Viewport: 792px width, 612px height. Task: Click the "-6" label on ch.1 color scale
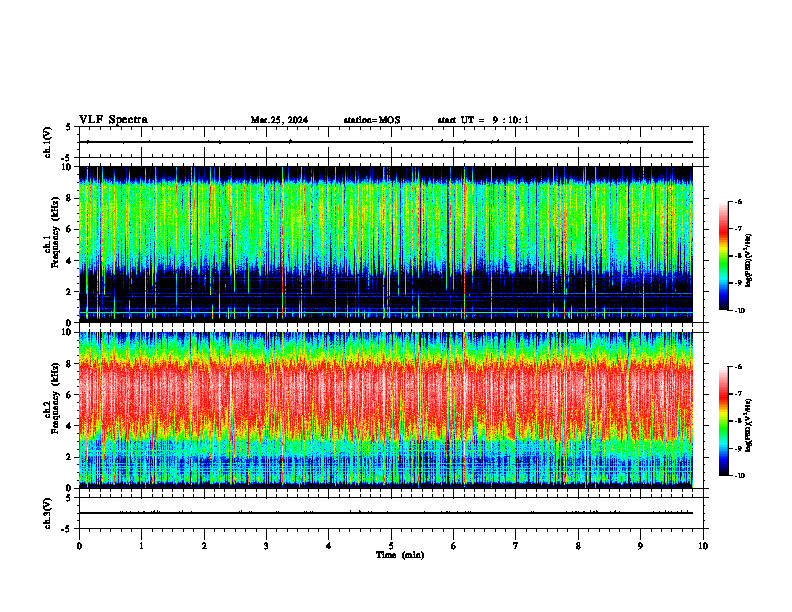(737, 202)
